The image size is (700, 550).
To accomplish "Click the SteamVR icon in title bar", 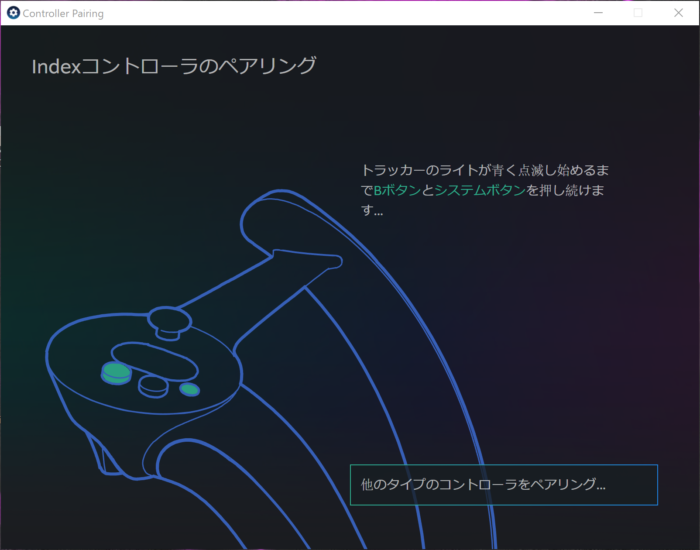I will [x=13, y=13].
